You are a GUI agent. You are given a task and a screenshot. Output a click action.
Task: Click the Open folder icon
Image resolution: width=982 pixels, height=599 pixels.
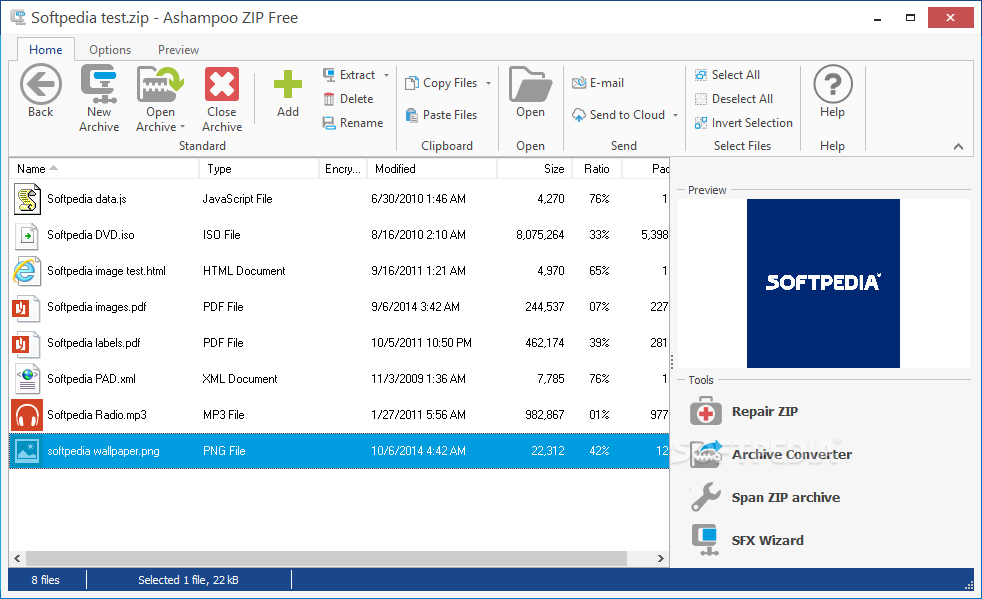(x=530, y=85)
